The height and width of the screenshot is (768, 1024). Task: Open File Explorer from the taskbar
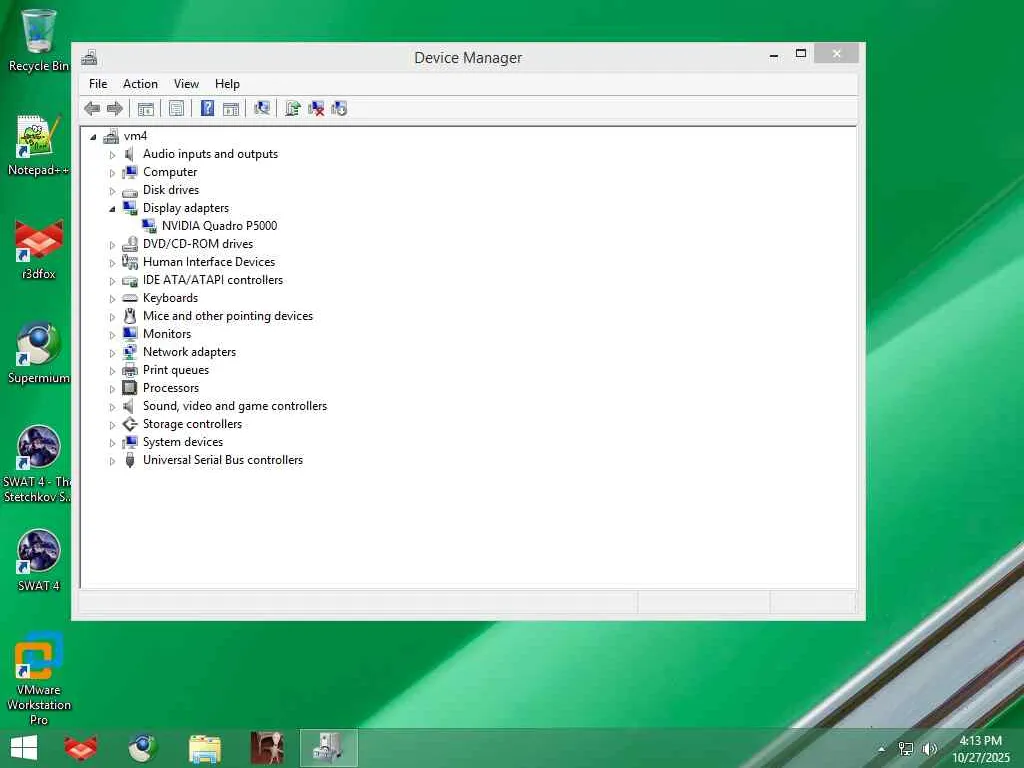(205, 748)
